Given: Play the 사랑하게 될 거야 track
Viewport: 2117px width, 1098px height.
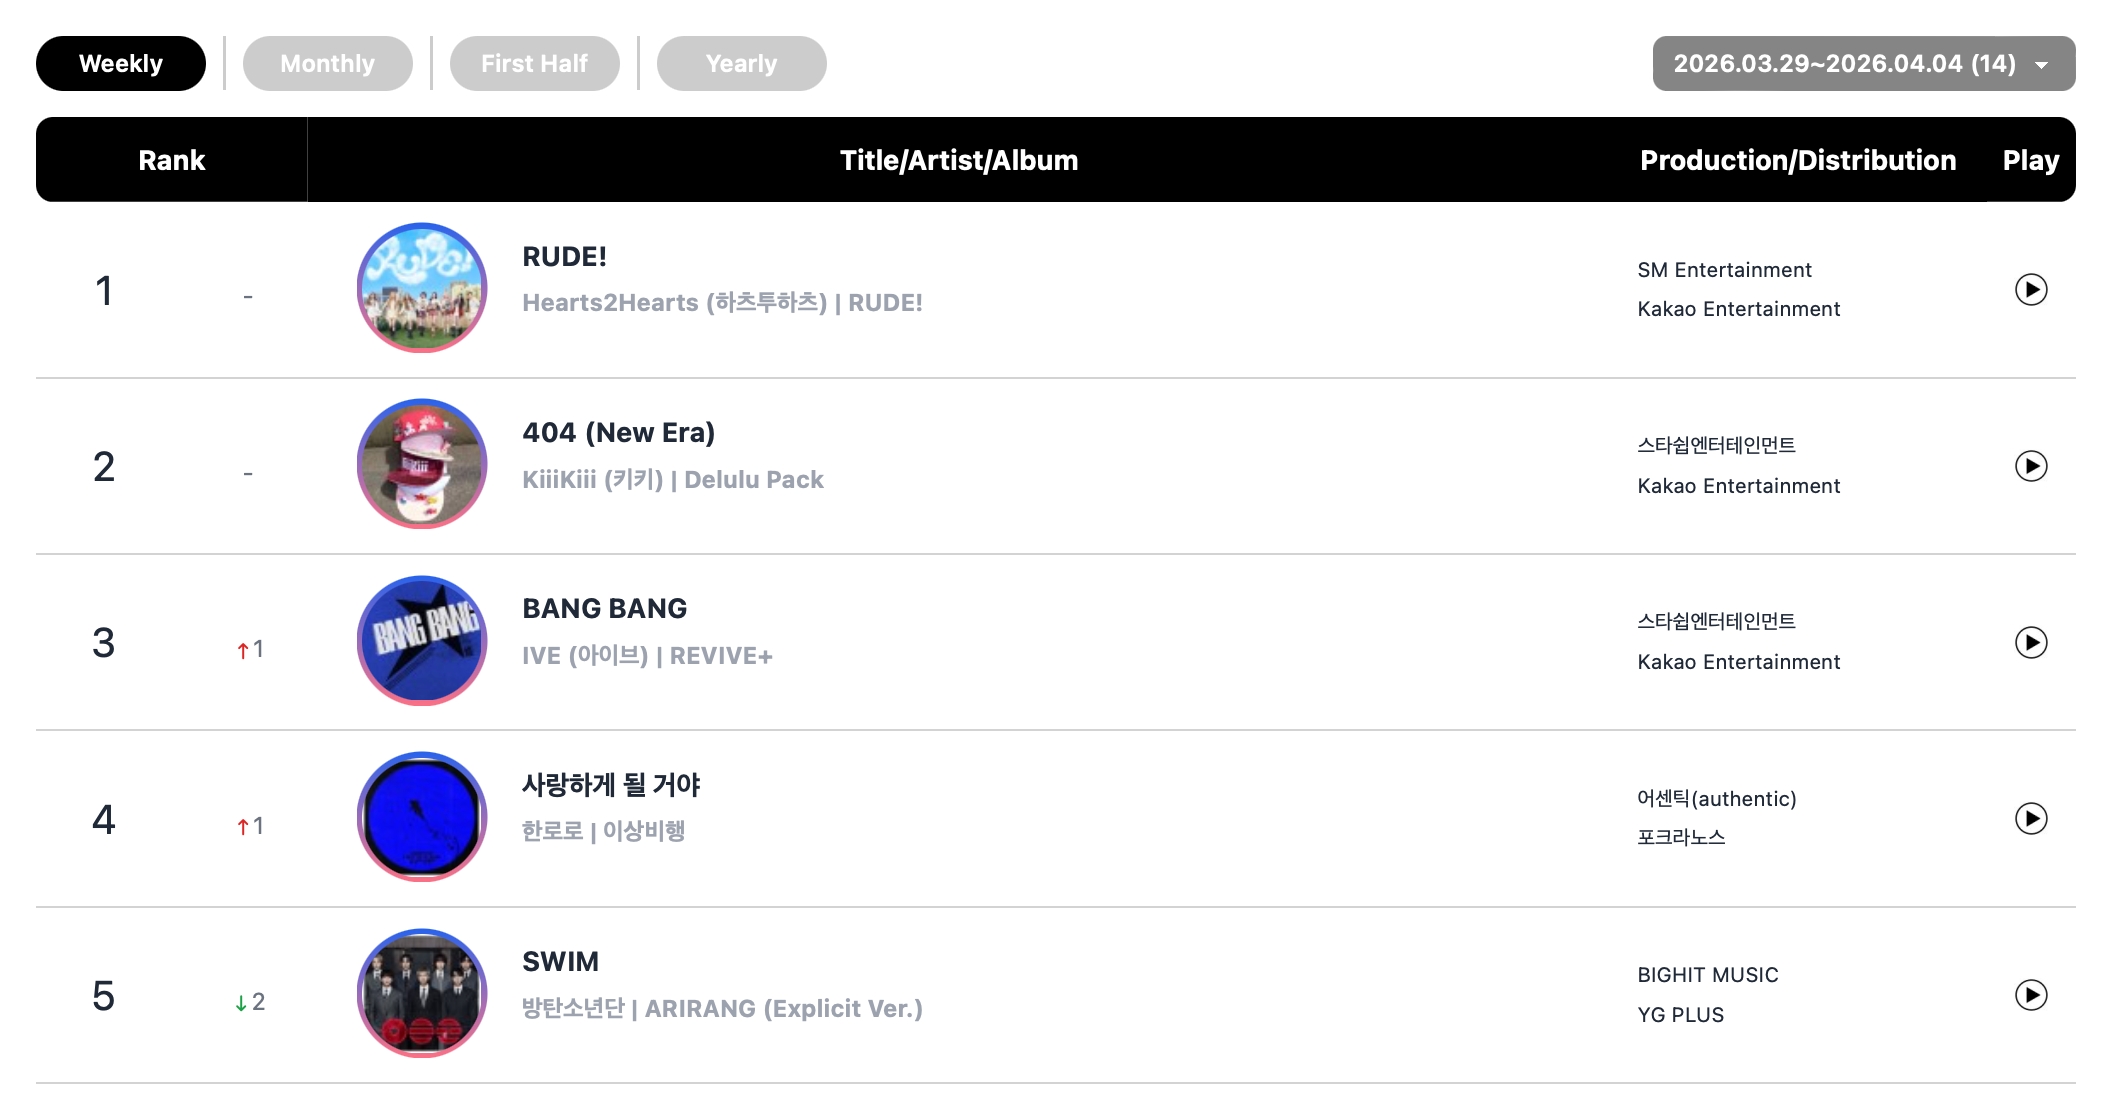Looking at the screenshot, I should pos(2030,819).
